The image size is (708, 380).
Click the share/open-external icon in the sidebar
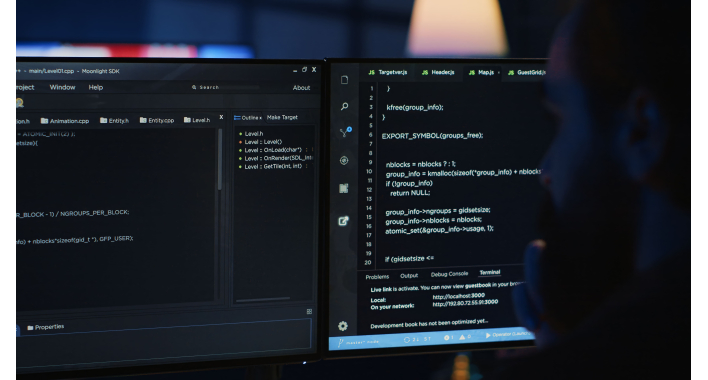344,221
